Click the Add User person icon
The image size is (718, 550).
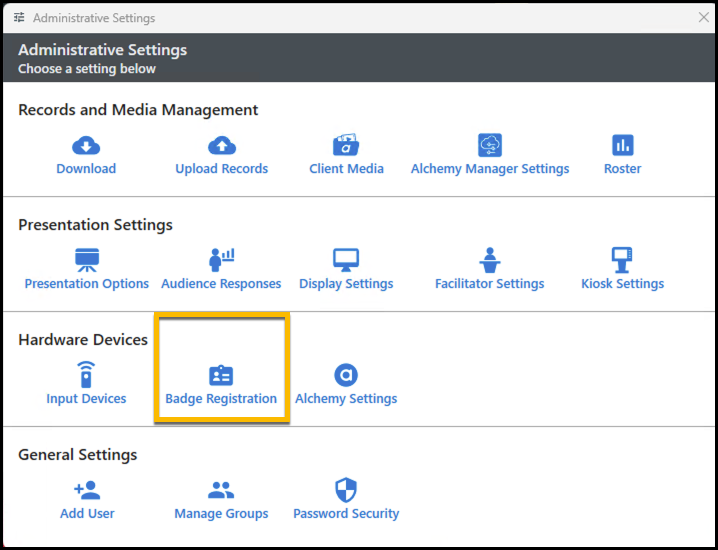tap(87, 490)
